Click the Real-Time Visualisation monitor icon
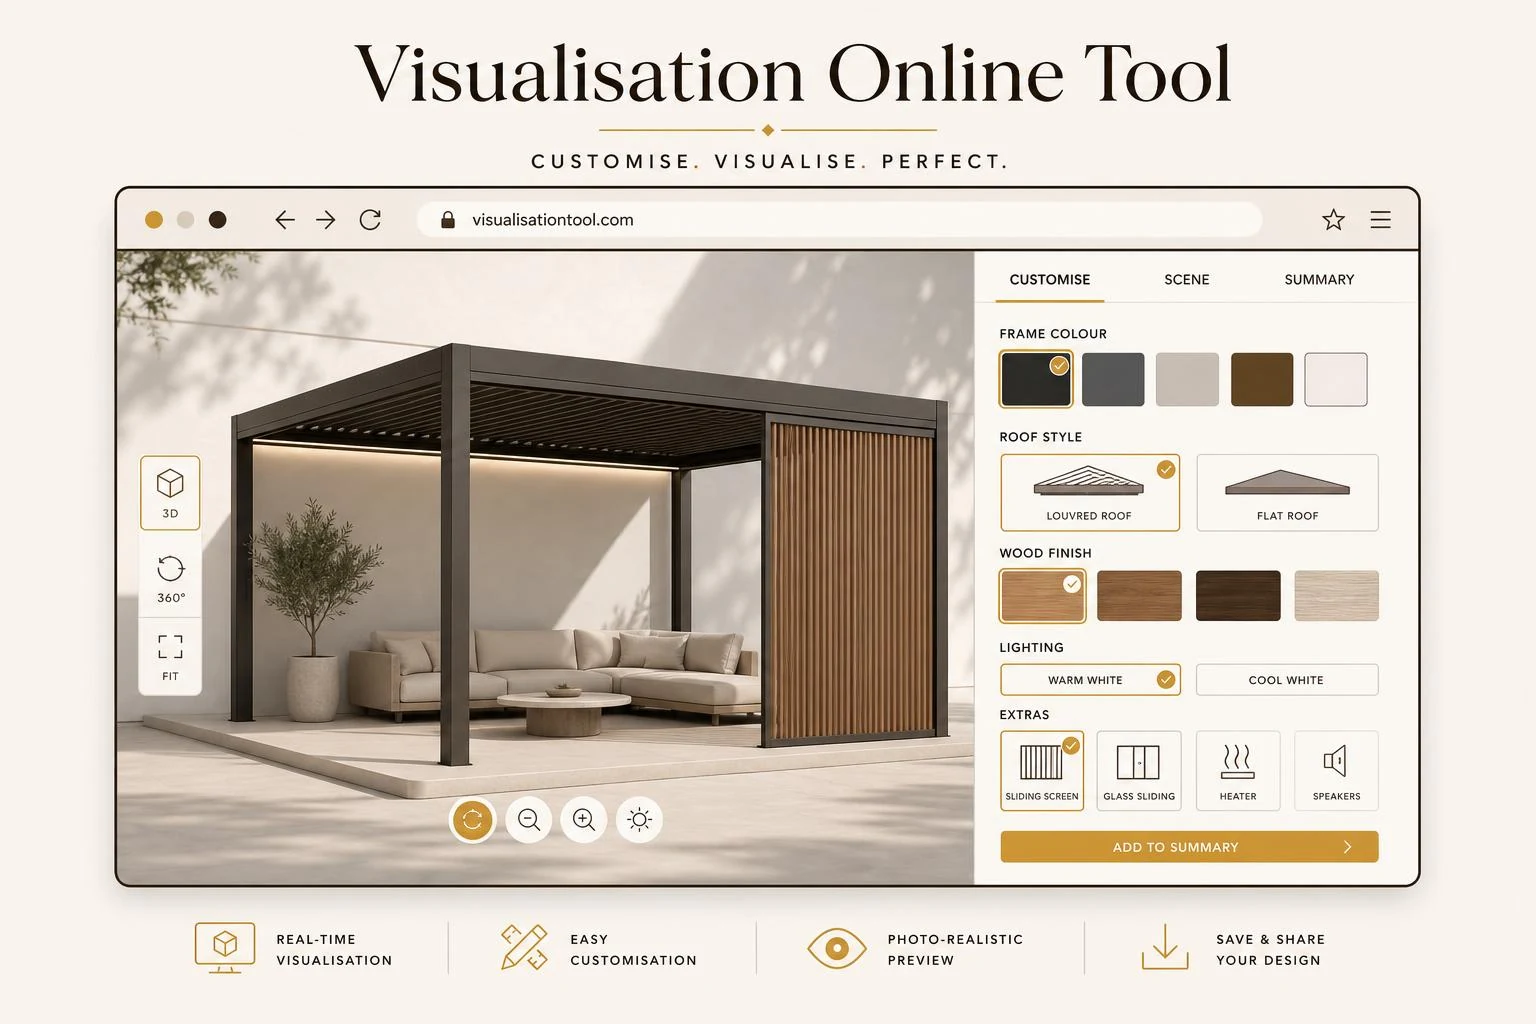This screenshot has height=1024, width=1536. coord(225,948)
